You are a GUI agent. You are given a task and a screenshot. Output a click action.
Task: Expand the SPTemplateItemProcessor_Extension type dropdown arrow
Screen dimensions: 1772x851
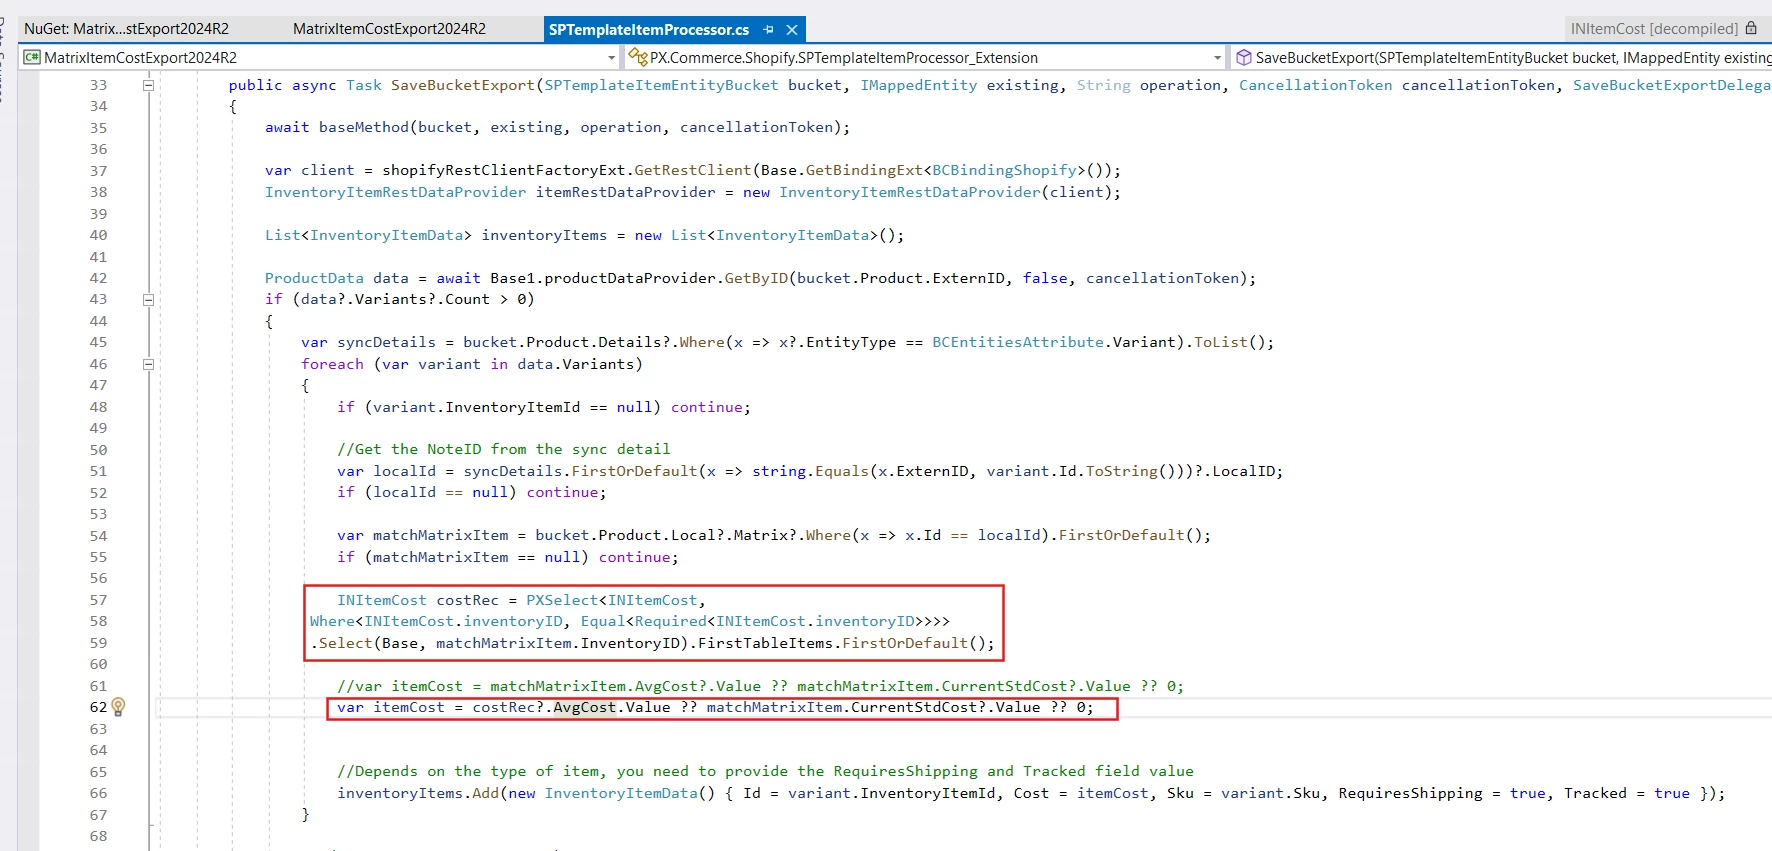1217,58
